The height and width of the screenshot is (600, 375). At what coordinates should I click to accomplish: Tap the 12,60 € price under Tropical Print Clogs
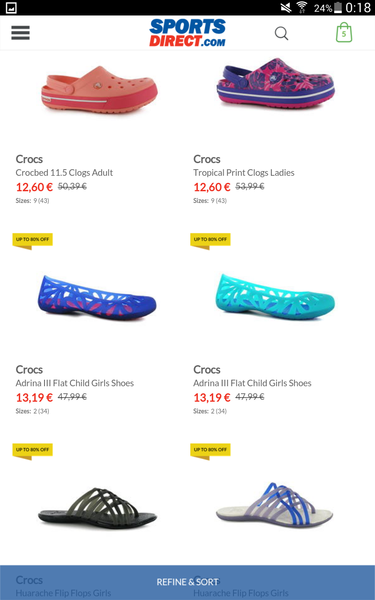point(212,187)
